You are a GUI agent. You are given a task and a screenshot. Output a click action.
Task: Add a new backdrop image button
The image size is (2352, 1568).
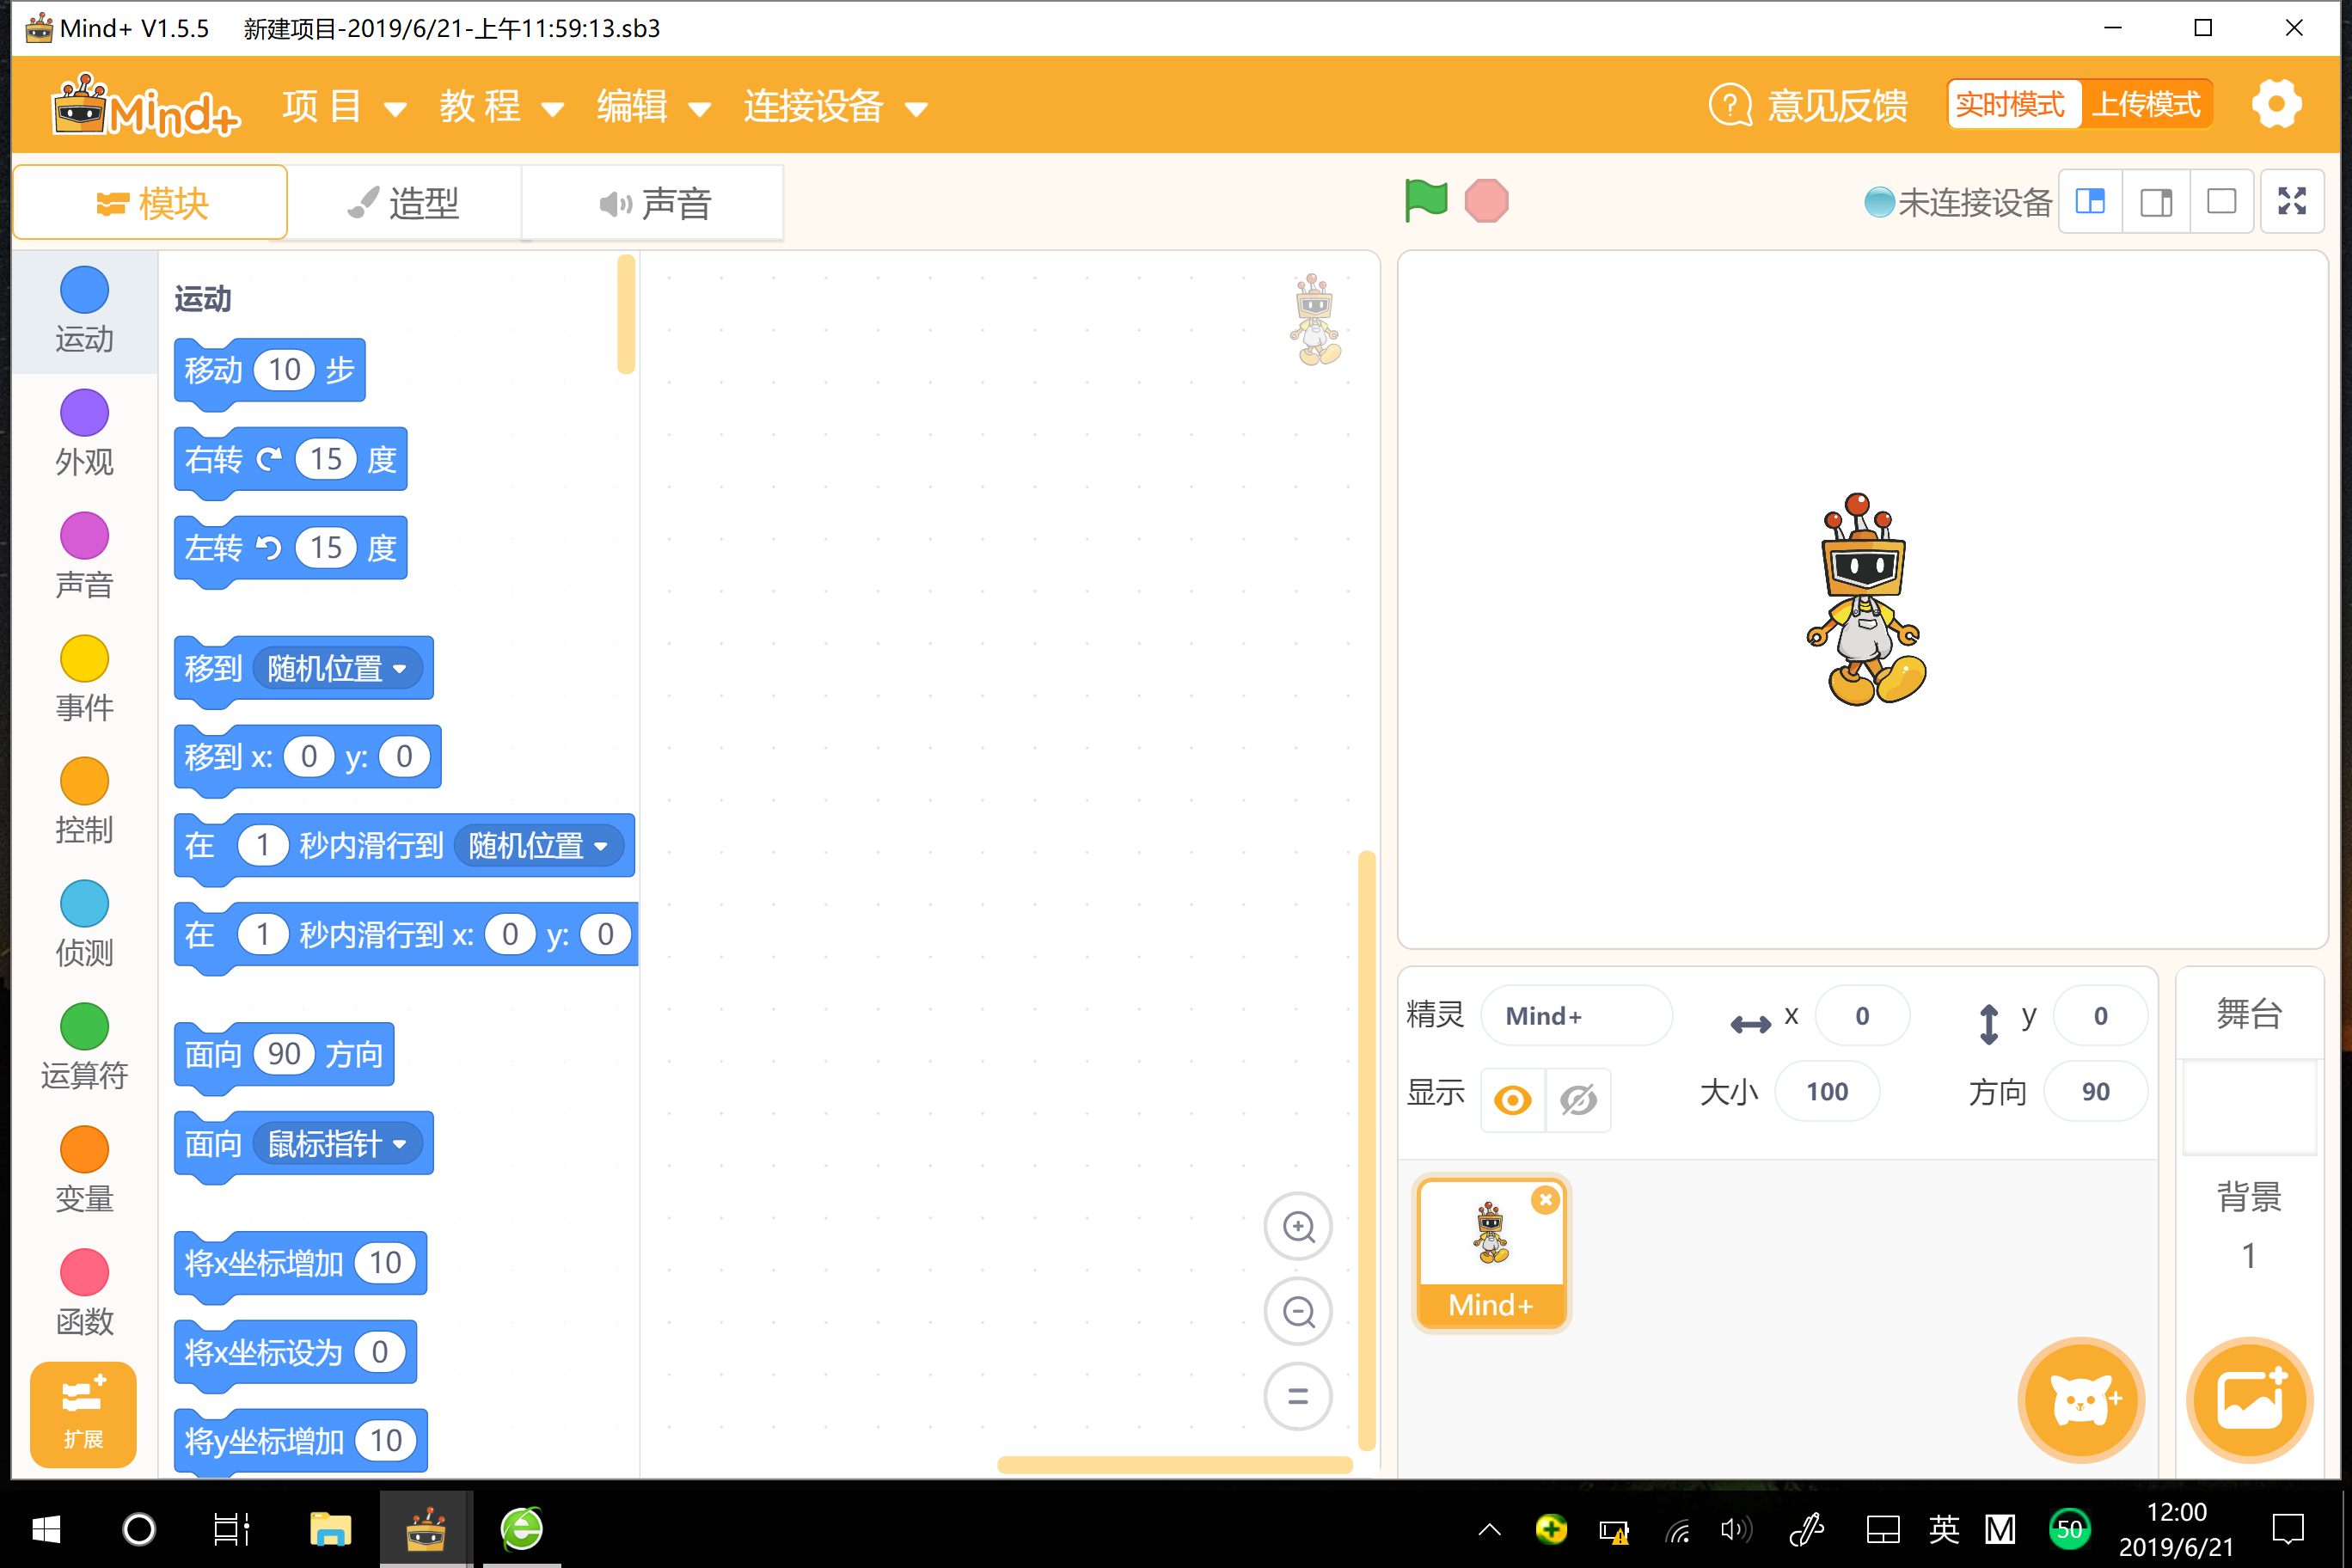pos(2250,1399)
